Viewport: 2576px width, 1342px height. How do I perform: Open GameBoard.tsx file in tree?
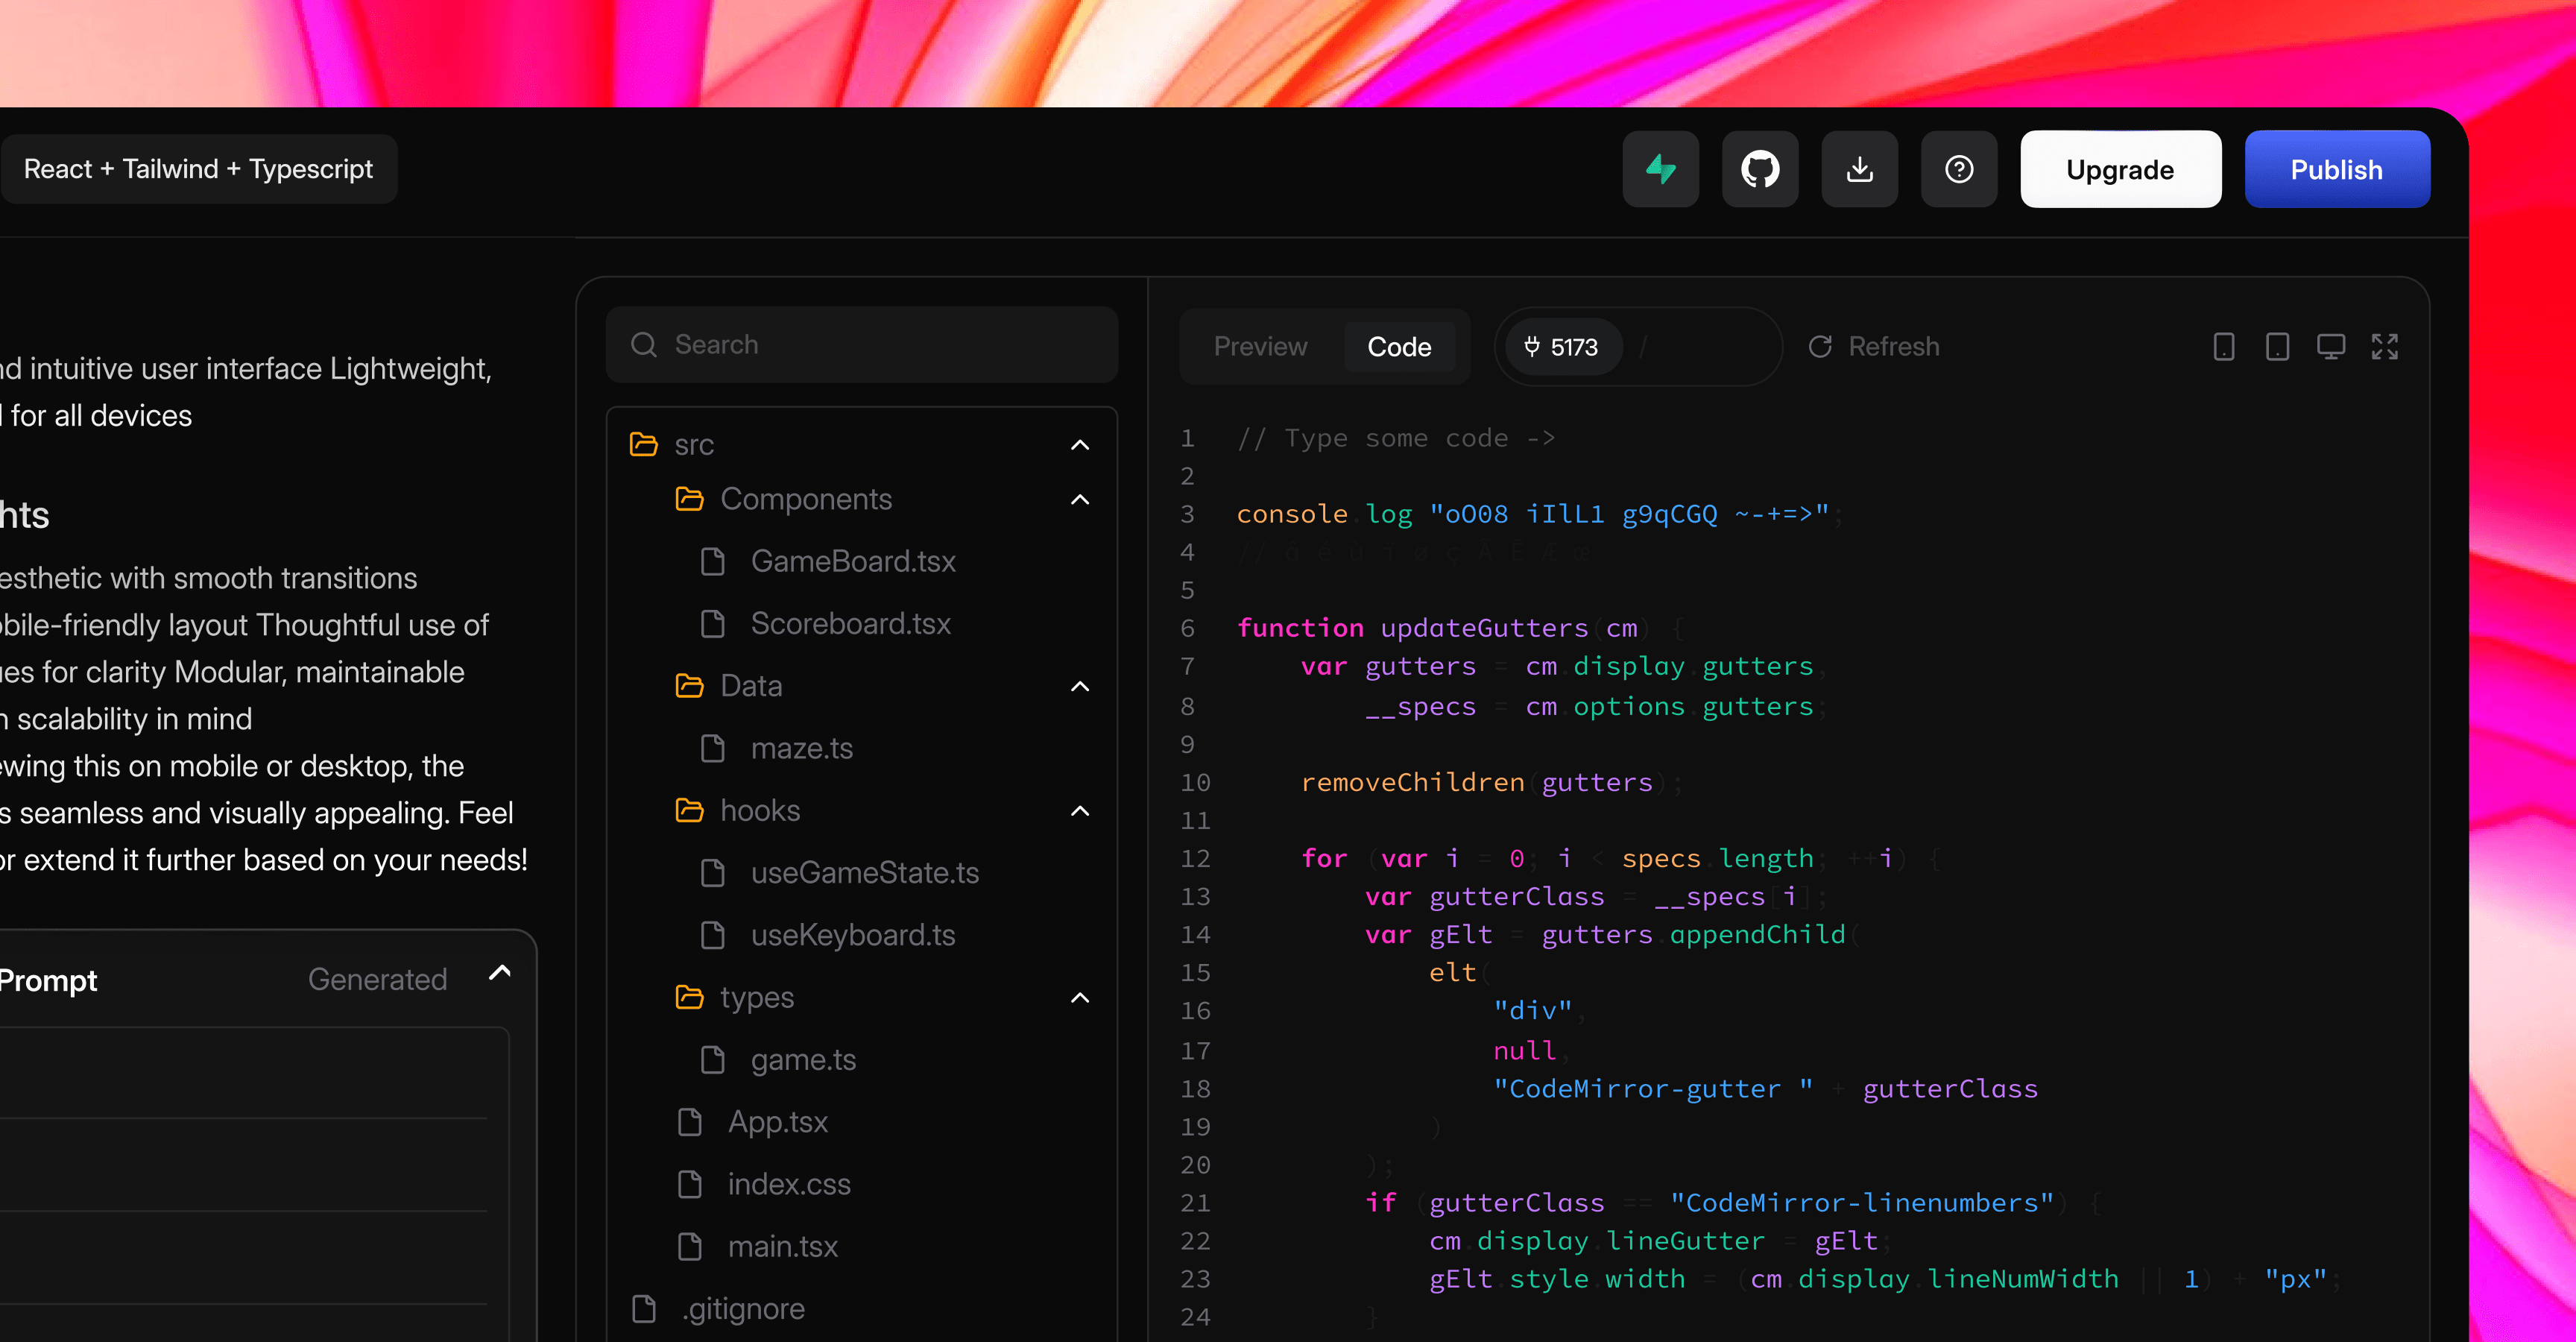[x=852, y=562]
